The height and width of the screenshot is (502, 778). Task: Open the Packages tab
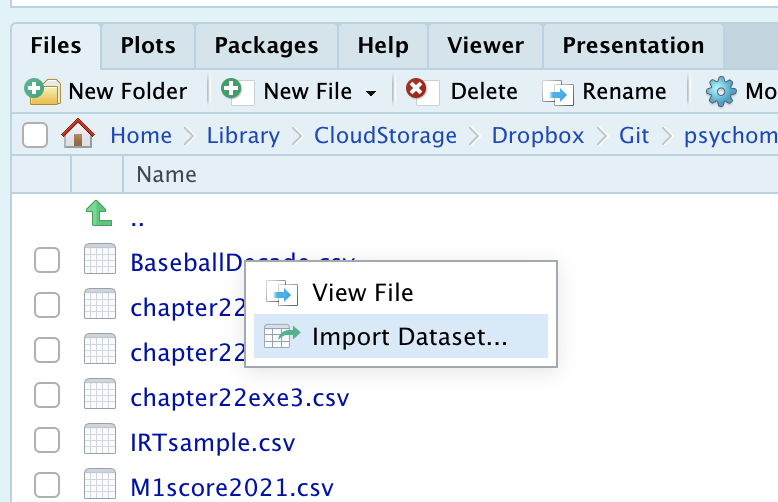[x=266, y=45]
